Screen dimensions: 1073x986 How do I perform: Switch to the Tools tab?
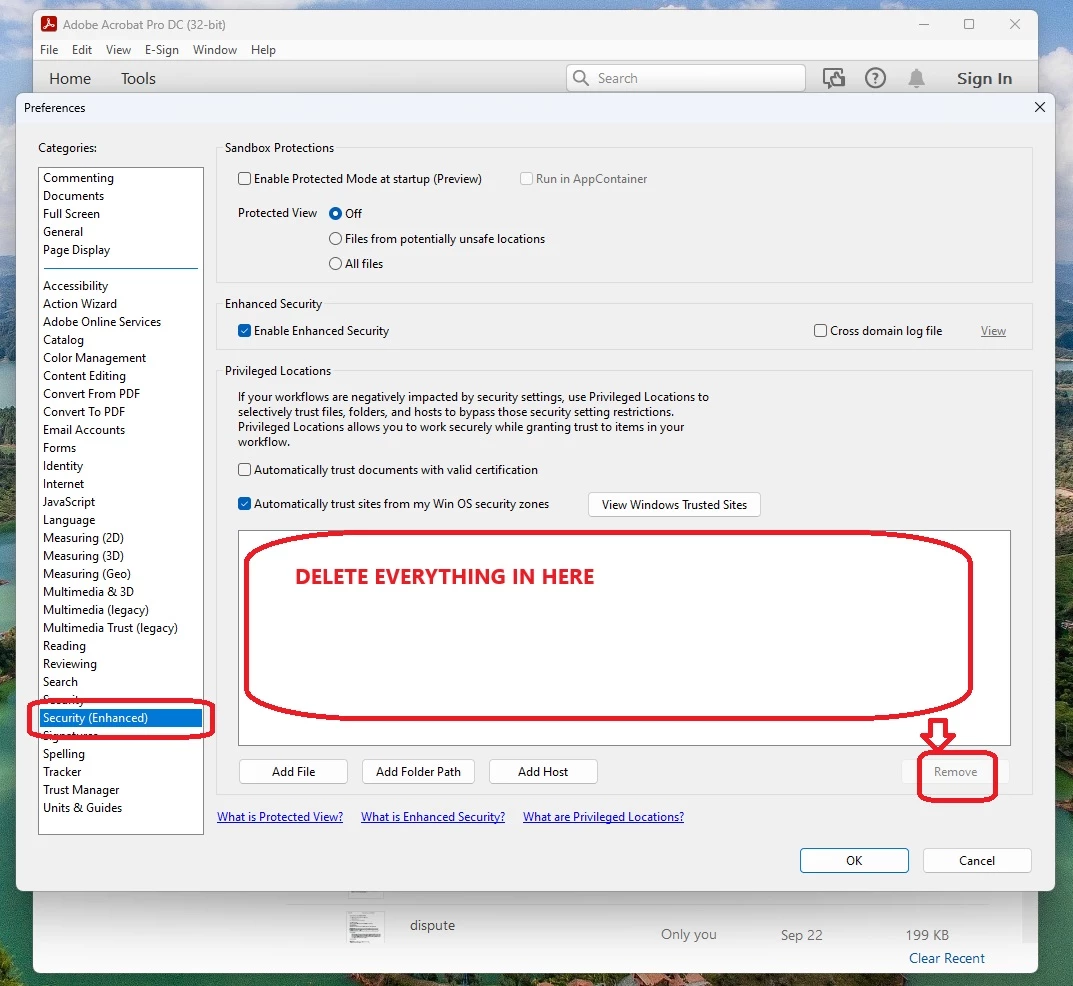click(138, 79)
